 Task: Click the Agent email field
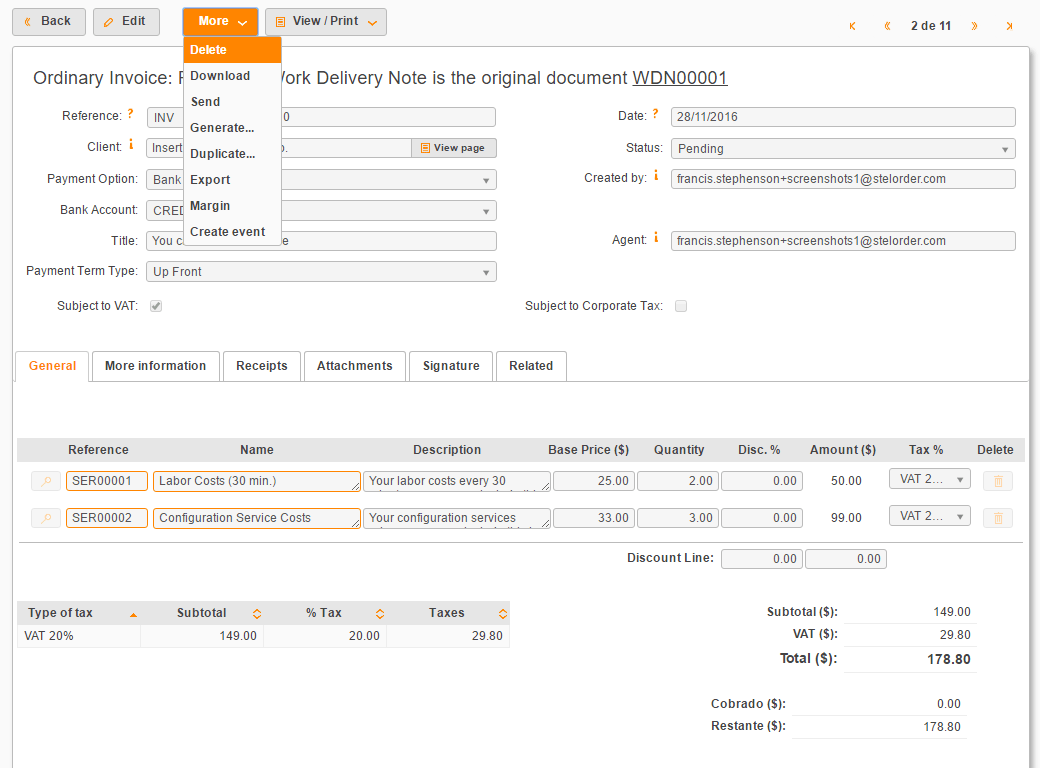point(843,241)
